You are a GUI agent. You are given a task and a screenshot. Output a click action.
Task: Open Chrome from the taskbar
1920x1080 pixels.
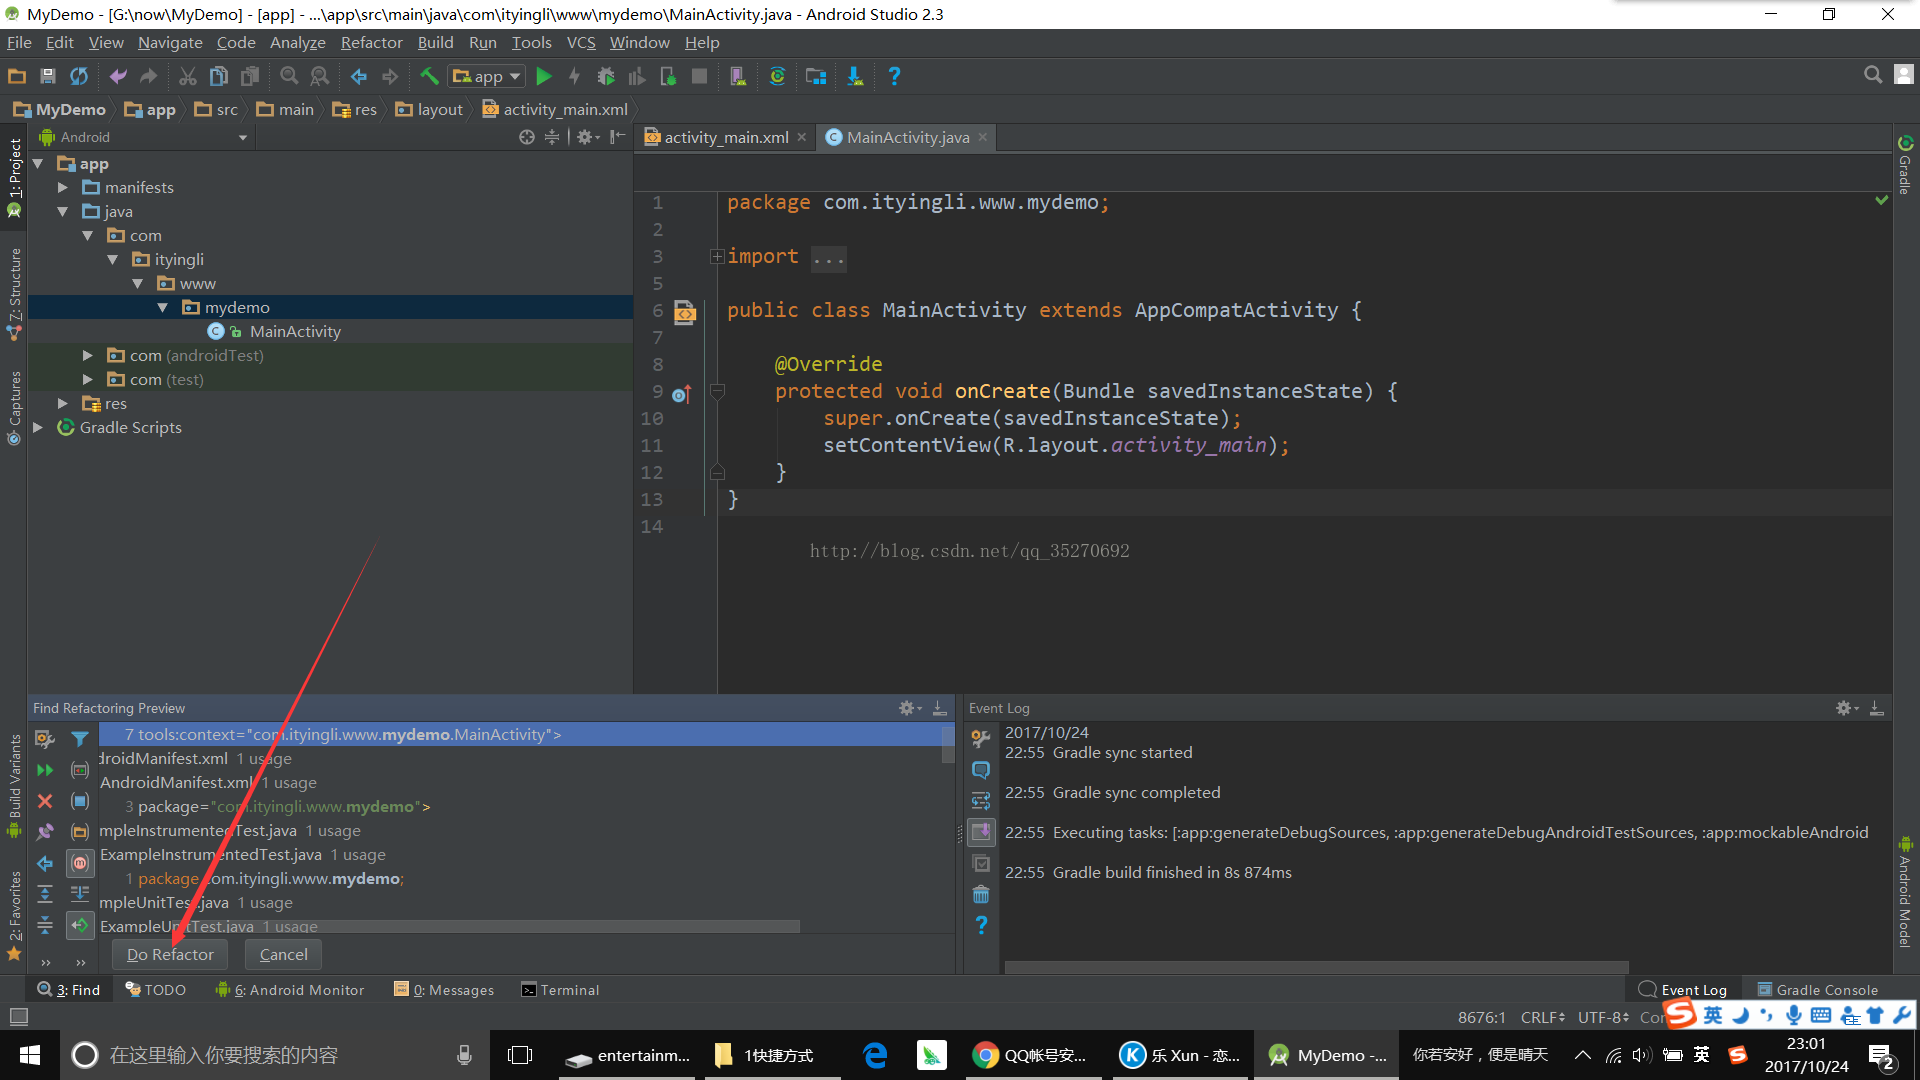(x=1033, y=1055)
